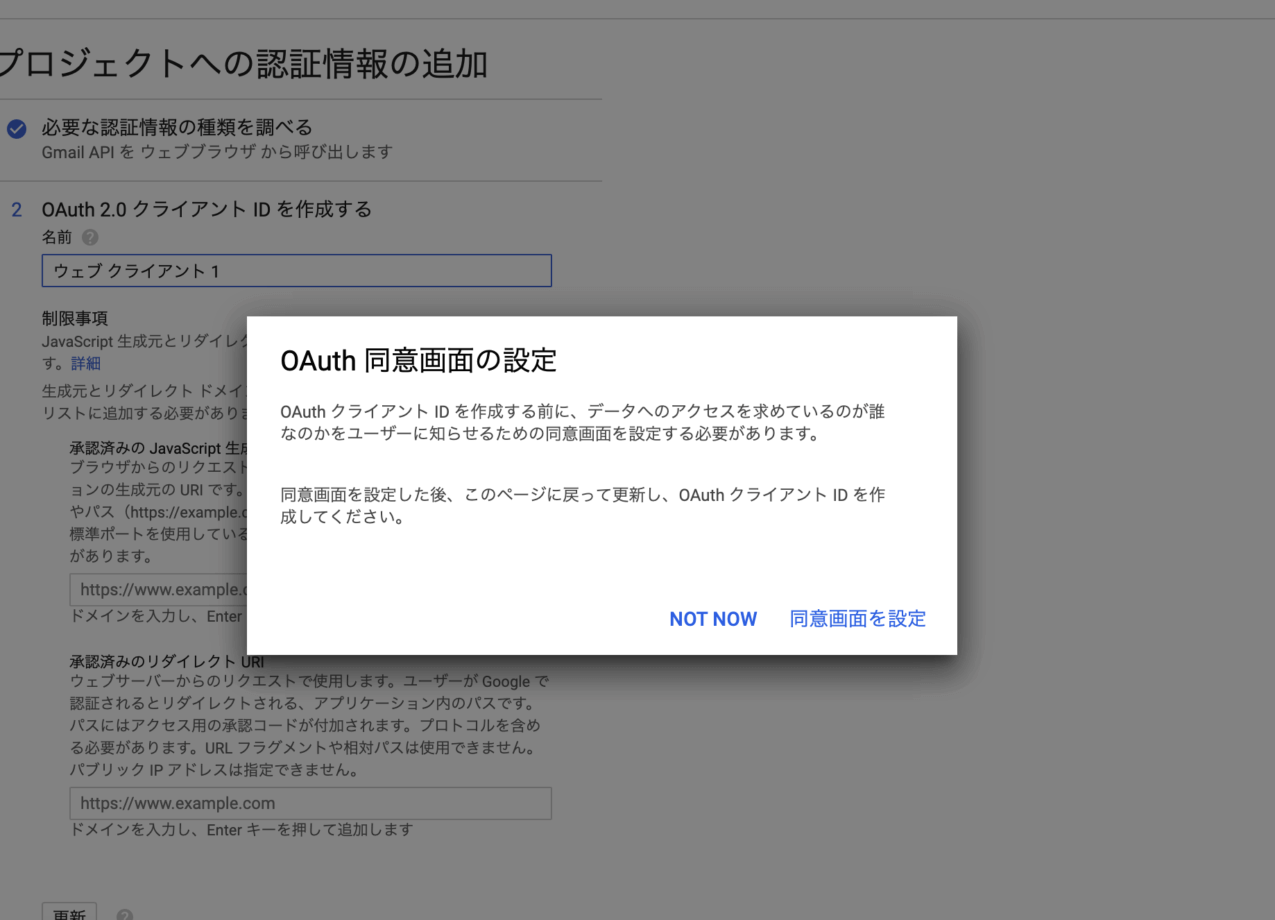Click the Gmail API を ウェブブラウザ subtitle text

216,152
